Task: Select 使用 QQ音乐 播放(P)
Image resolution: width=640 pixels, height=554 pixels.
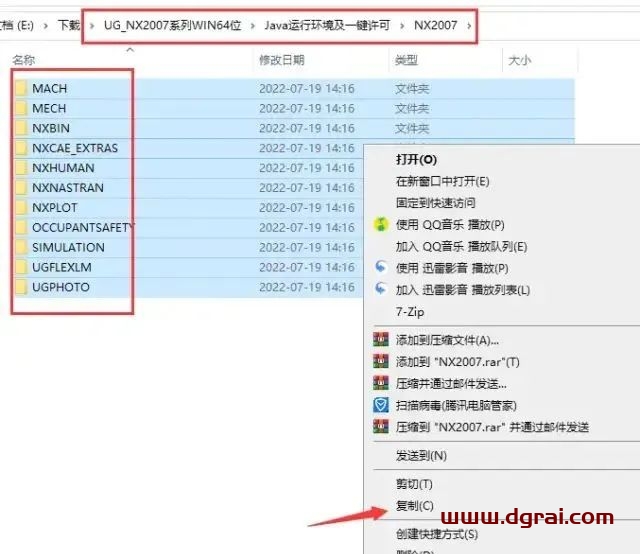Action: click(450, 225)
